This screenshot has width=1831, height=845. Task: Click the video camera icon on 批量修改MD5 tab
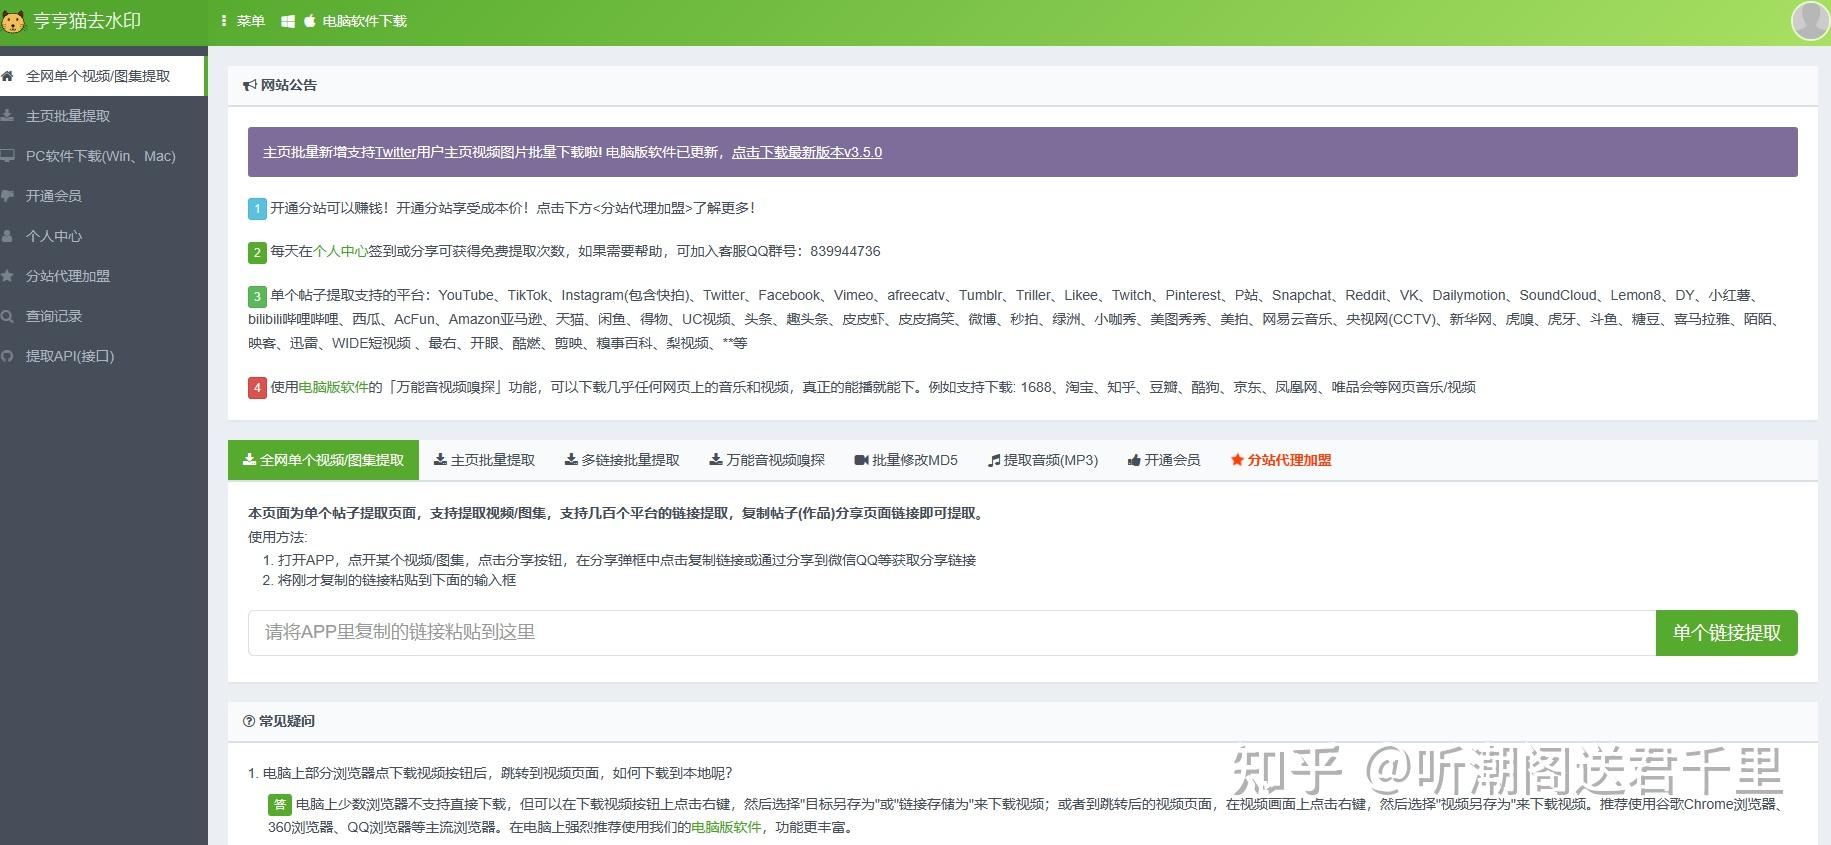point(861,460)
